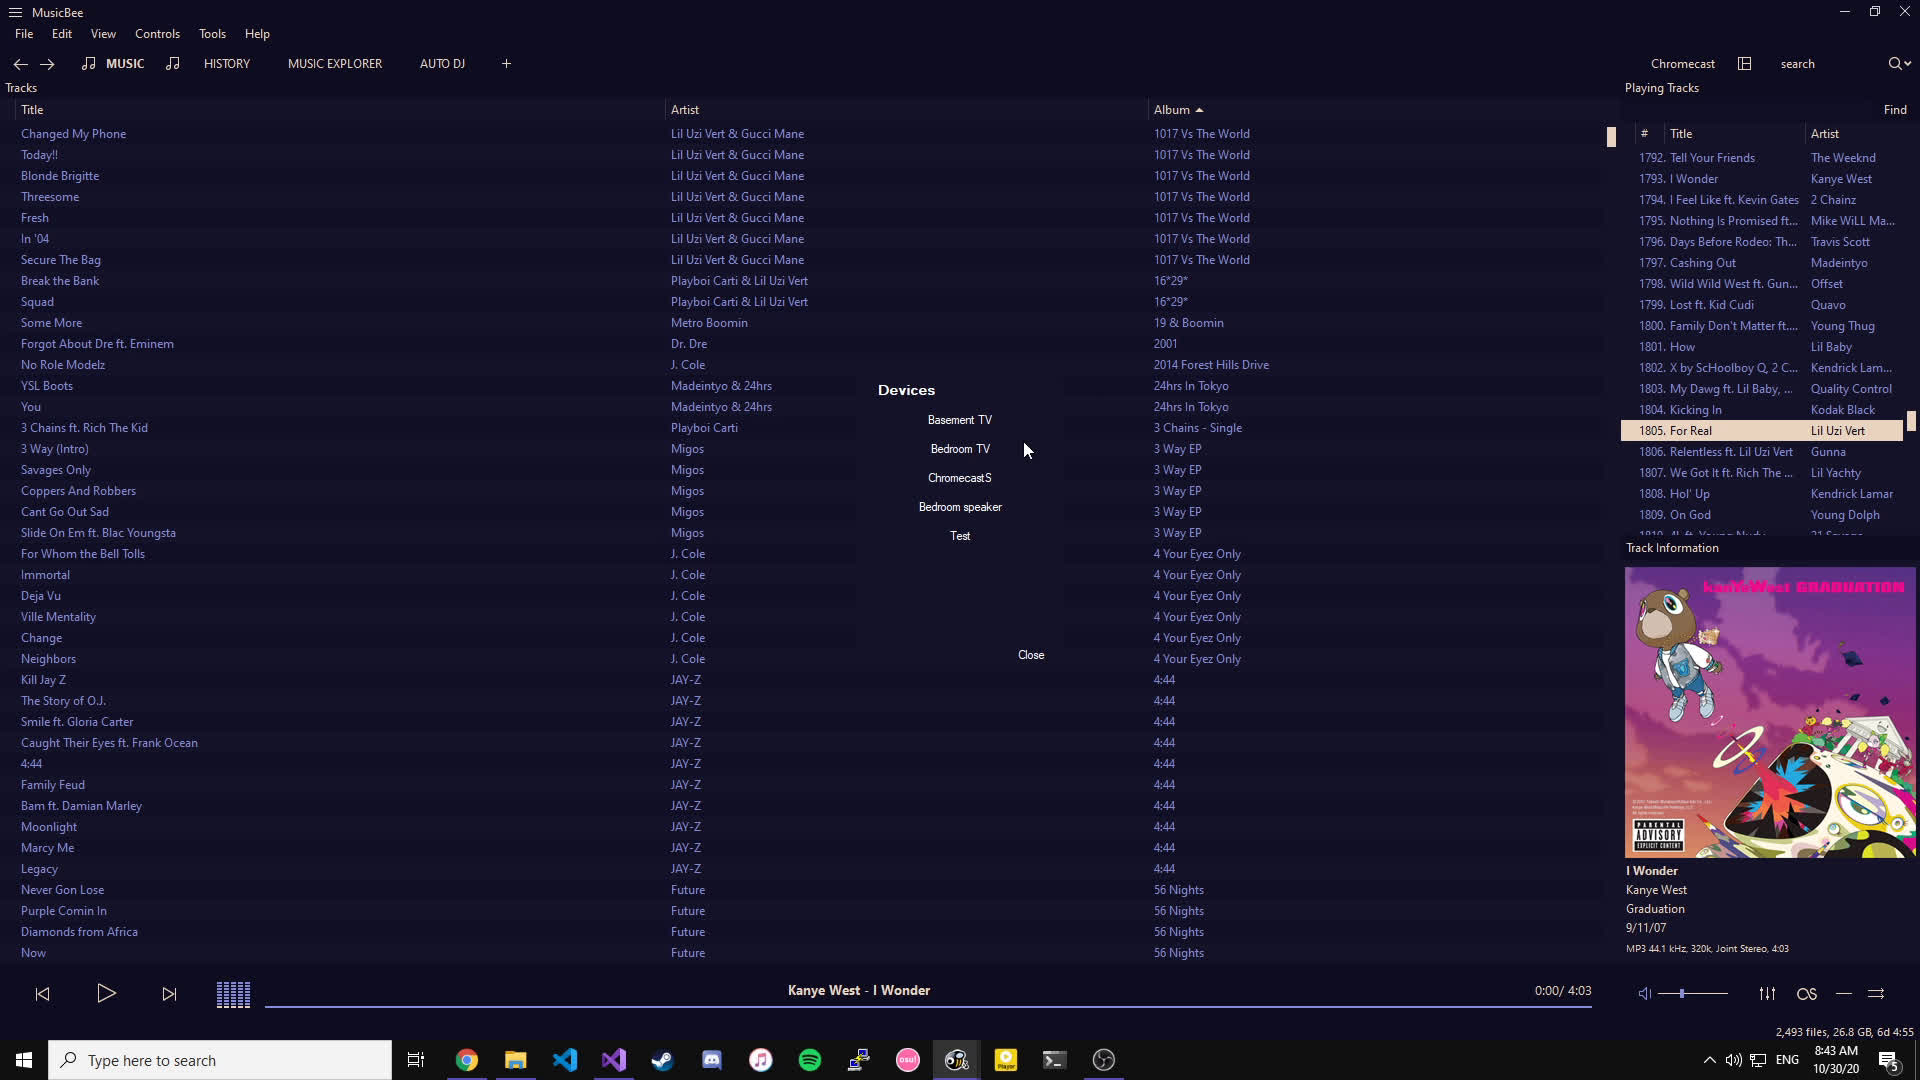Image resolution: width=1920 pixels, height=1080 pixels.
Task: Switch to the MUSIC tab
Action: coord(125,64)
